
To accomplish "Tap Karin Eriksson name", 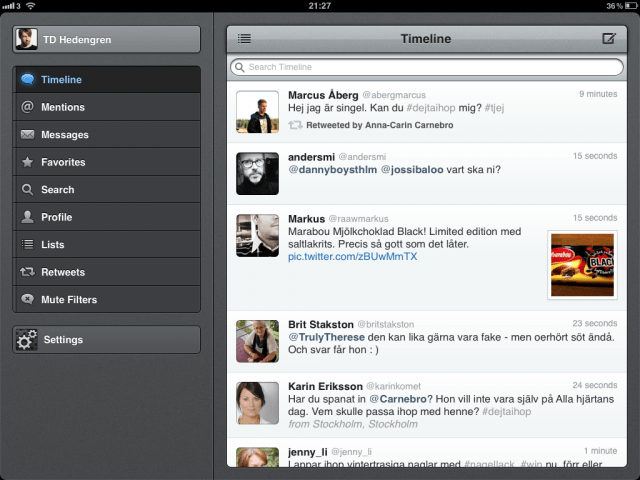I will coord(325,386).
